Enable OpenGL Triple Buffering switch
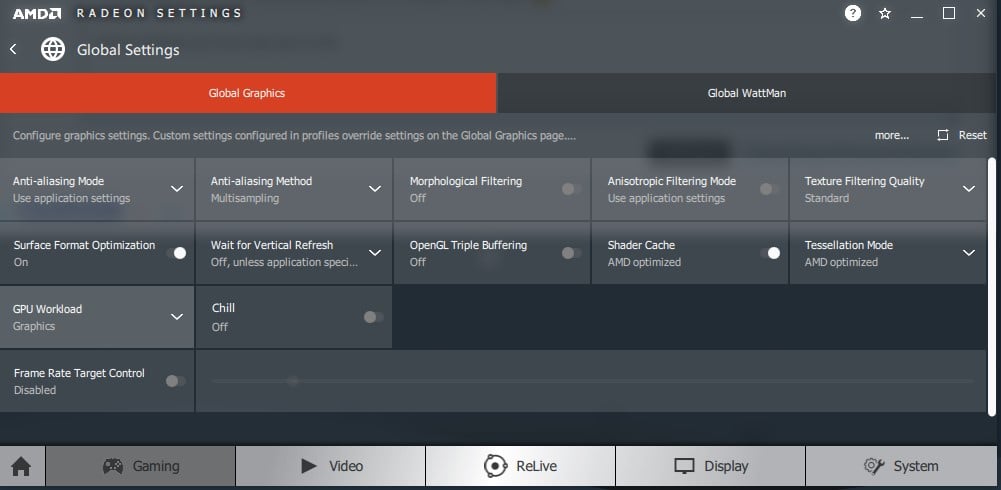 tap(571, 253)
